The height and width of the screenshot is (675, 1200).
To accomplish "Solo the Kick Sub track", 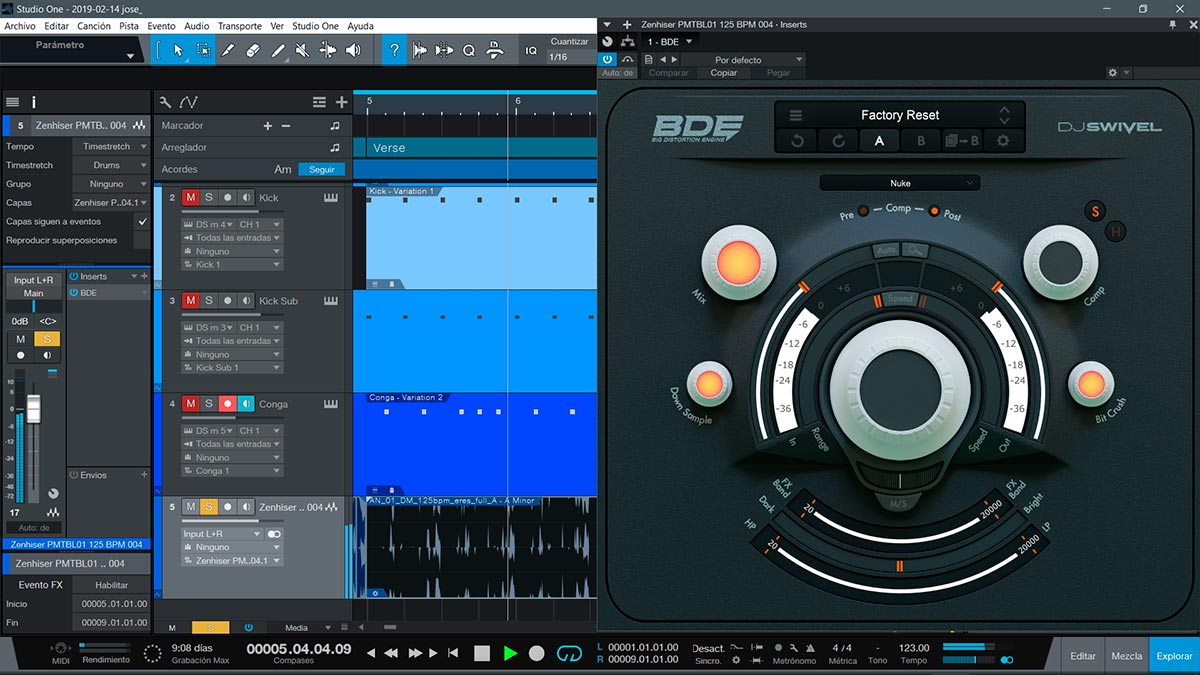I will coord(209,301).
